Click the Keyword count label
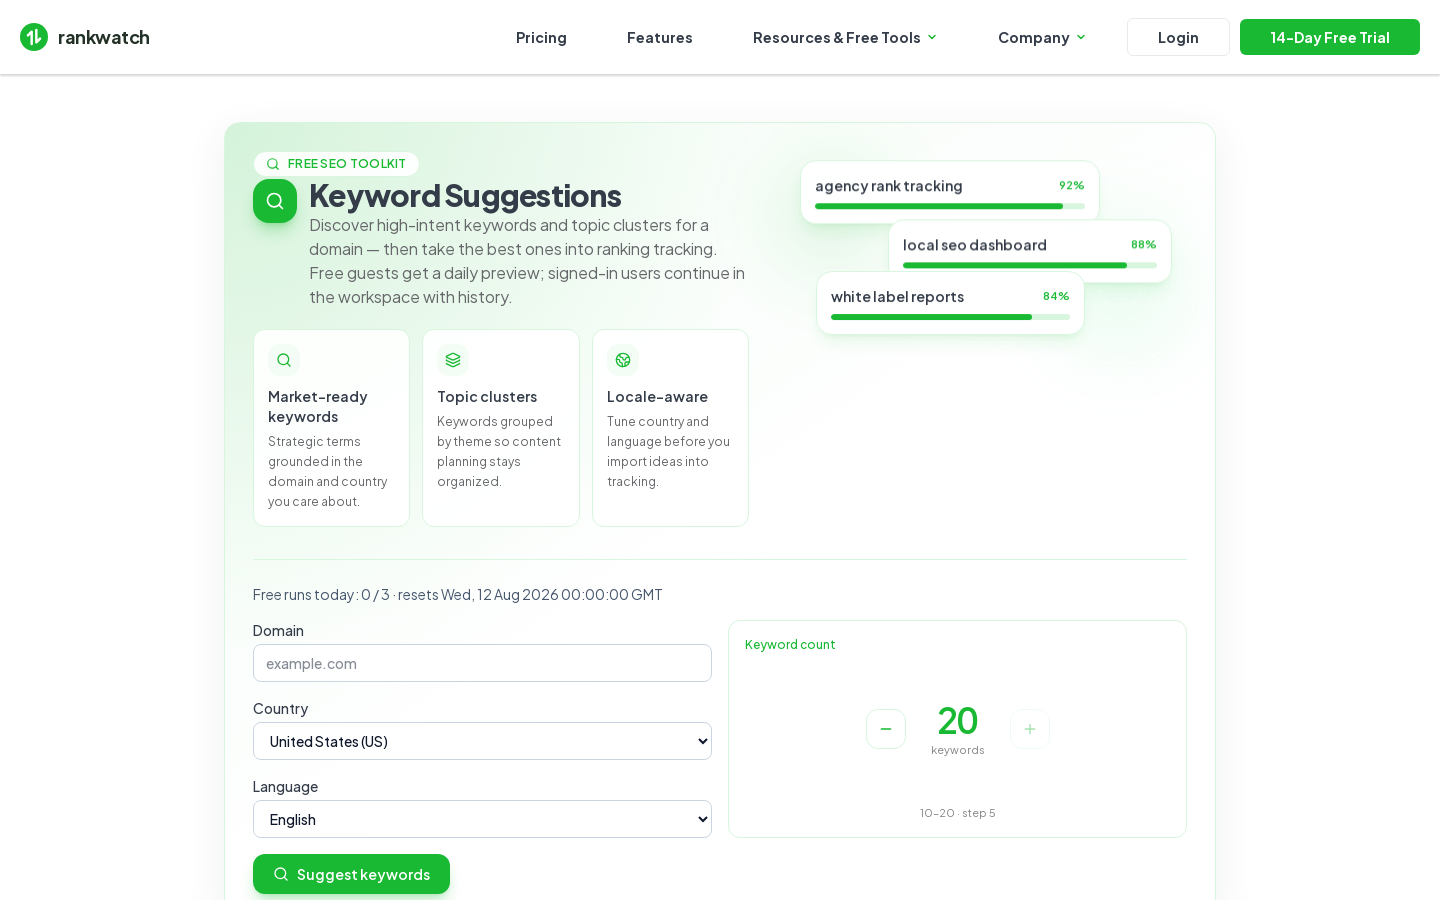1440x900 pixels. tap(790, 645)
